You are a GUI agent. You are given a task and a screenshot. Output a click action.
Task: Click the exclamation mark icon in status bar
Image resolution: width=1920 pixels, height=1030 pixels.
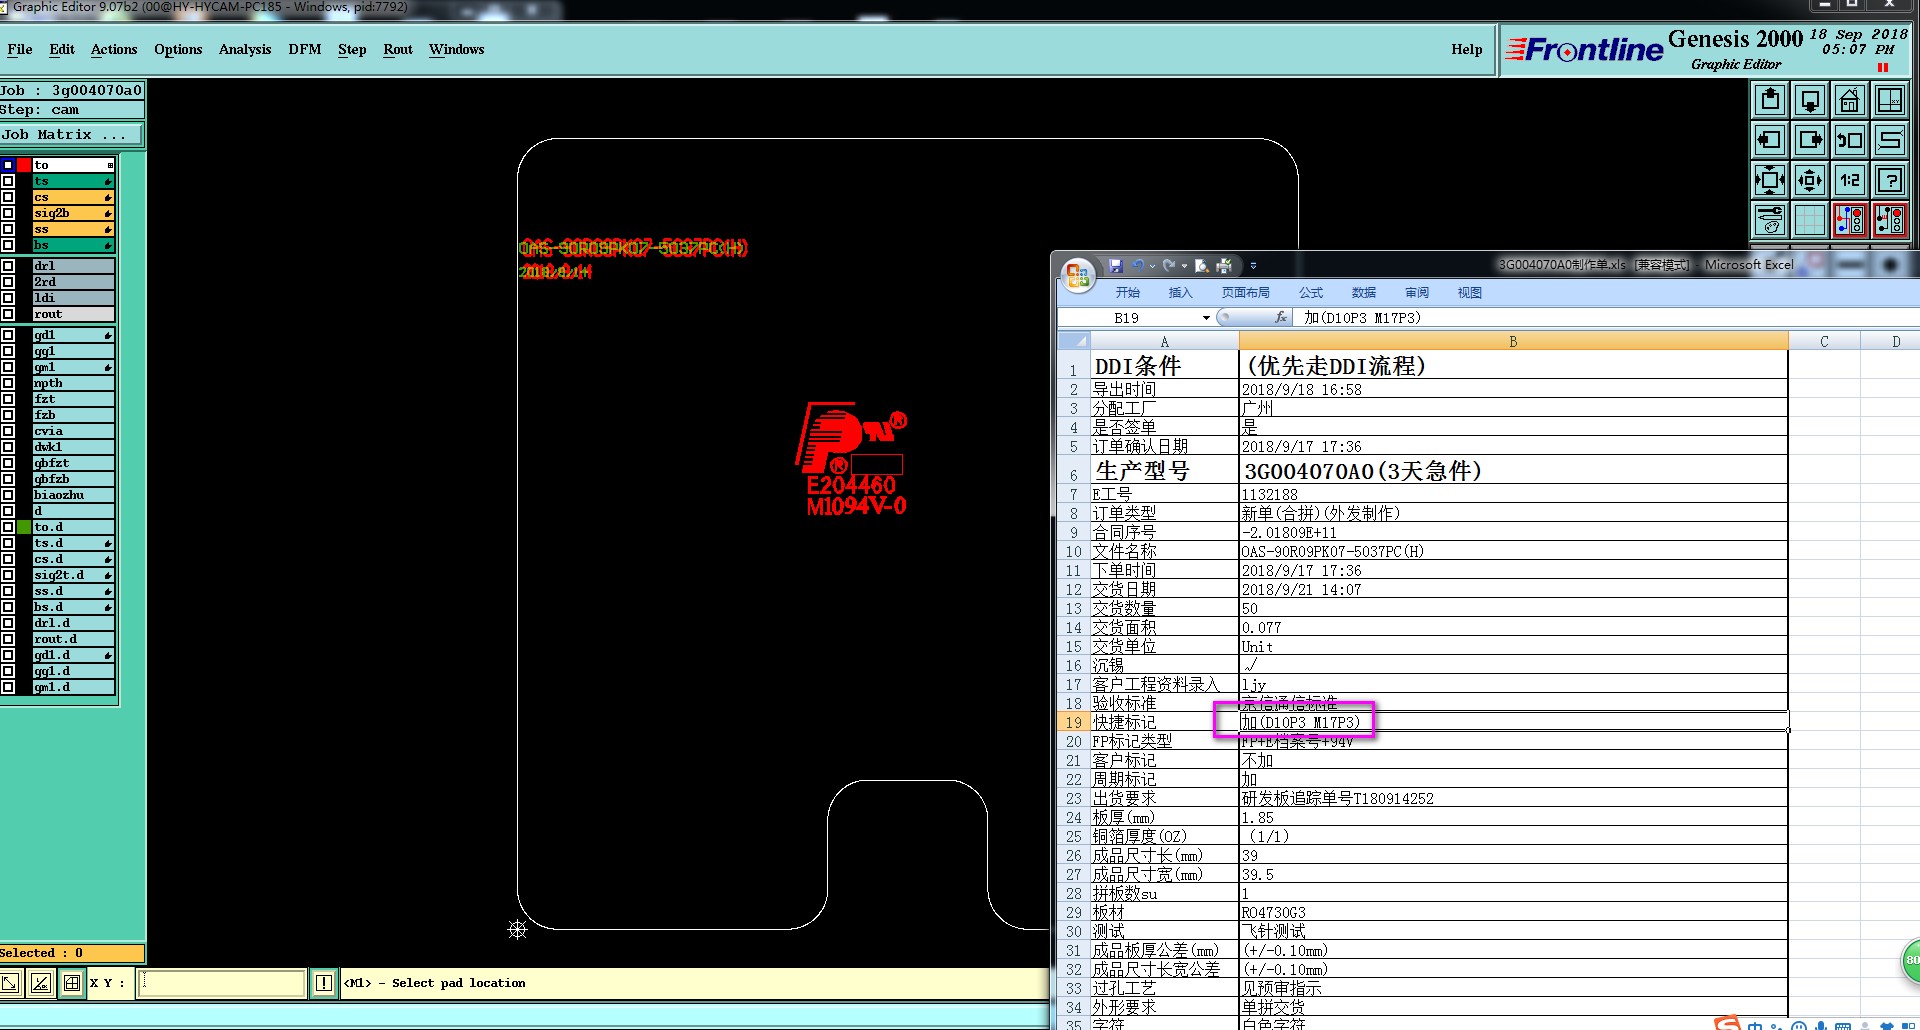(324, 983)
